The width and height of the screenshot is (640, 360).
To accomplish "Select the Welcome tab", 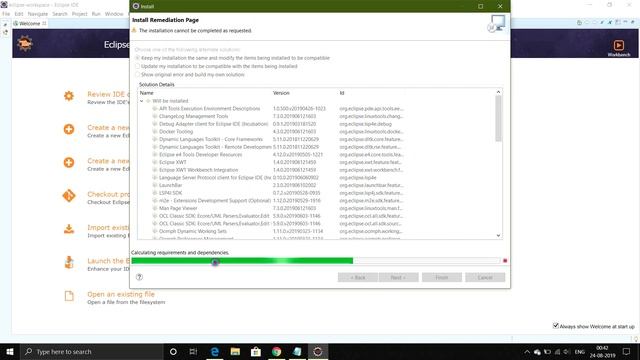I will (x=30, y=24).
